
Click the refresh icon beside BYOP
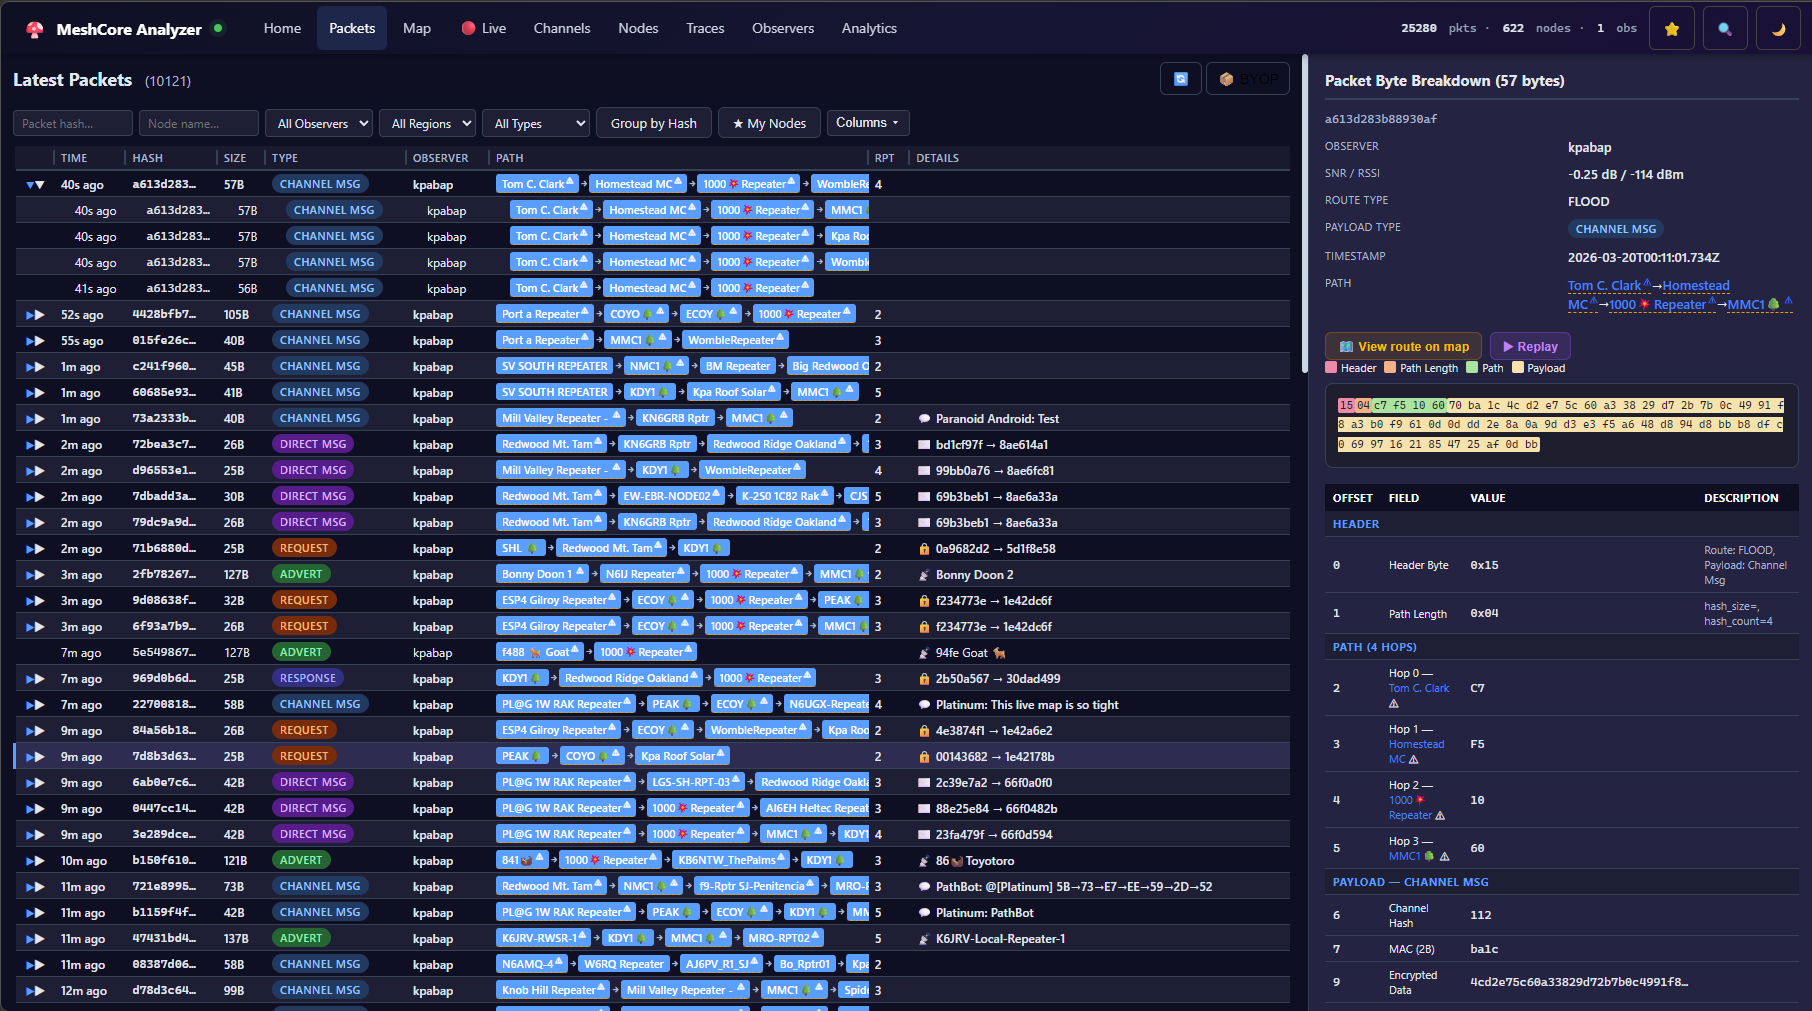point(1180,79)
